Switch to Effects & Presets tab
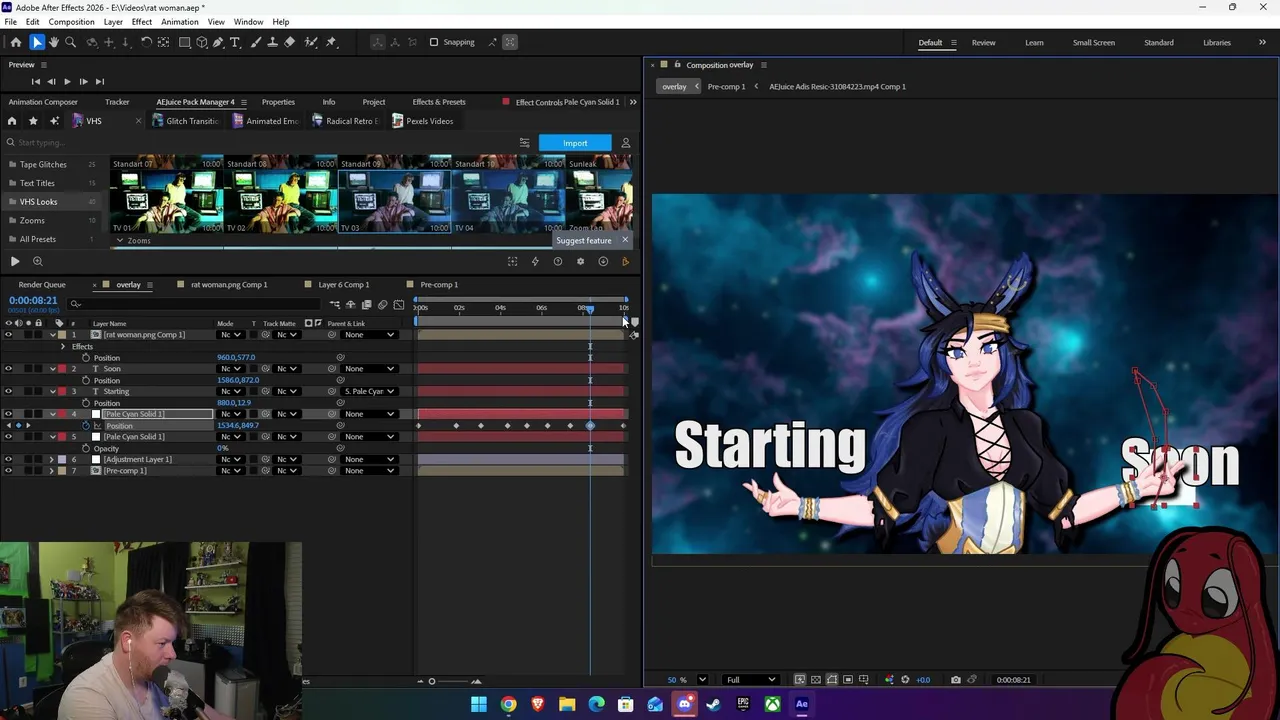1280x720 pixels. 439,102
